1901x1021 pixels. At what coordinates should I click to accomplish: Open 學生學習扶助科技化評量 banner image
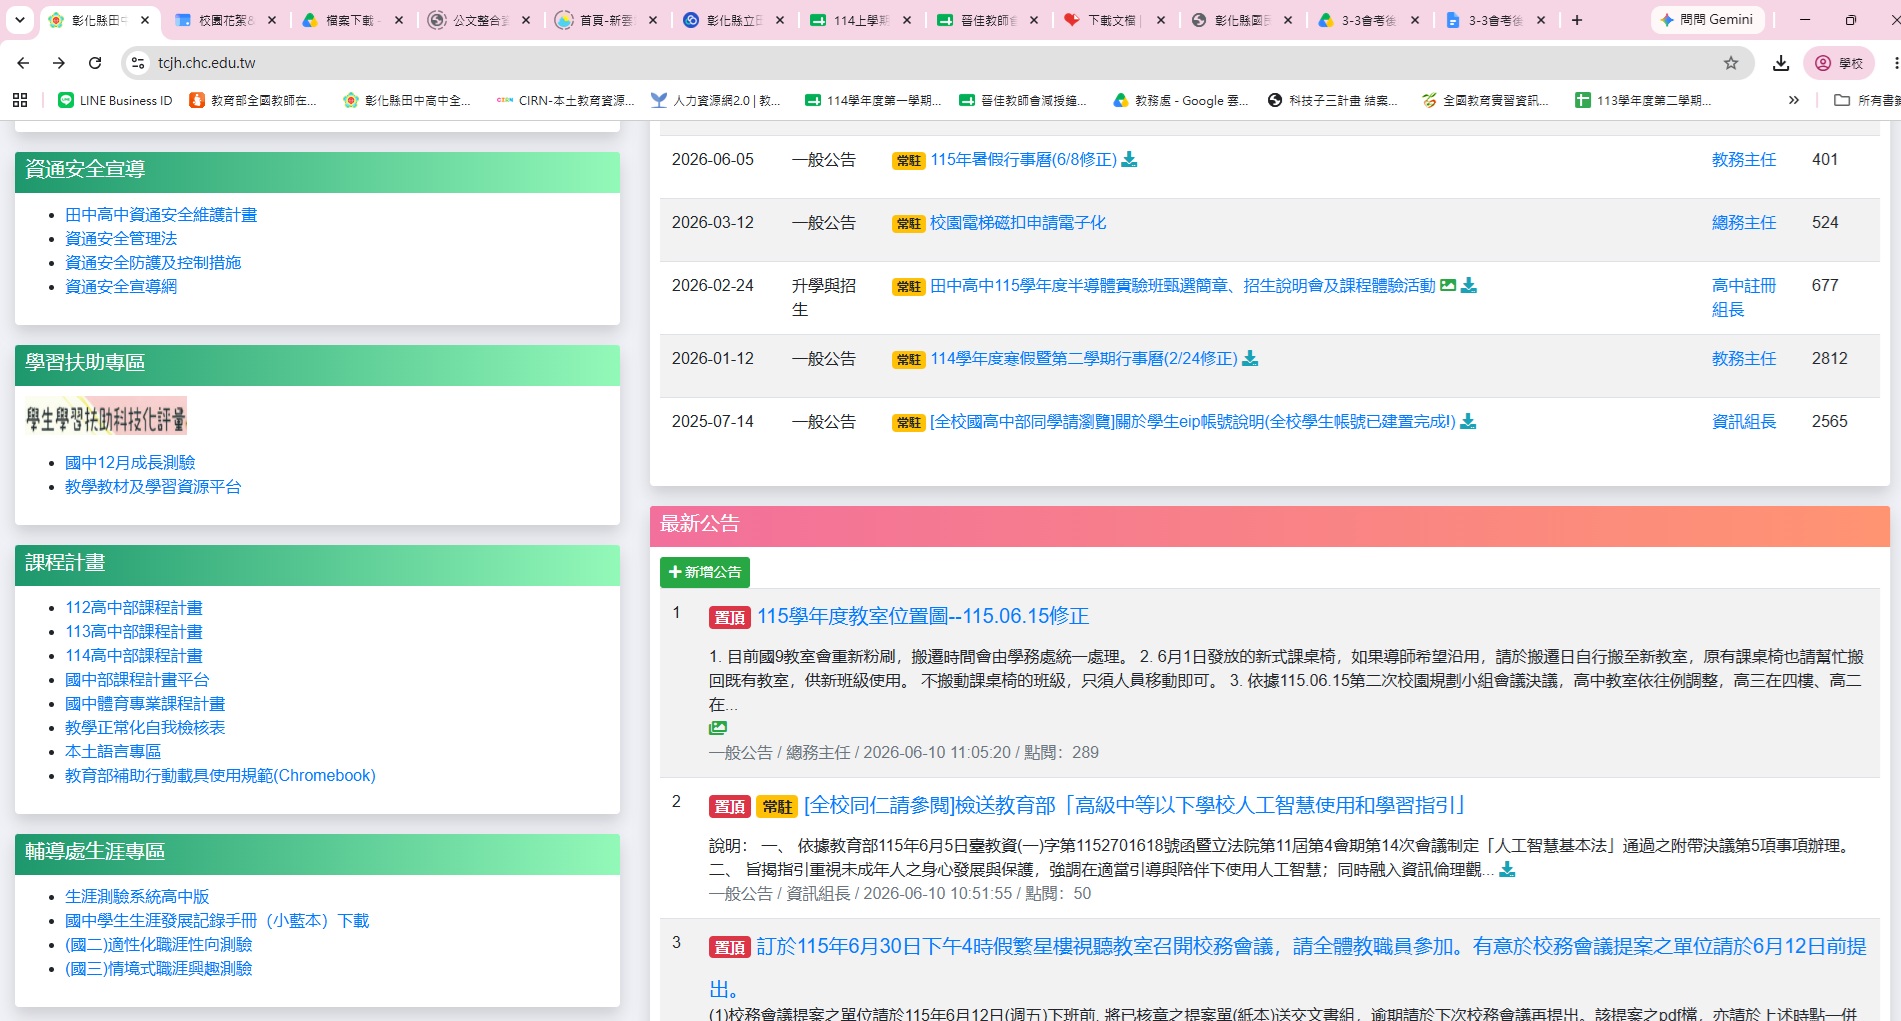[x=106, y=417]
